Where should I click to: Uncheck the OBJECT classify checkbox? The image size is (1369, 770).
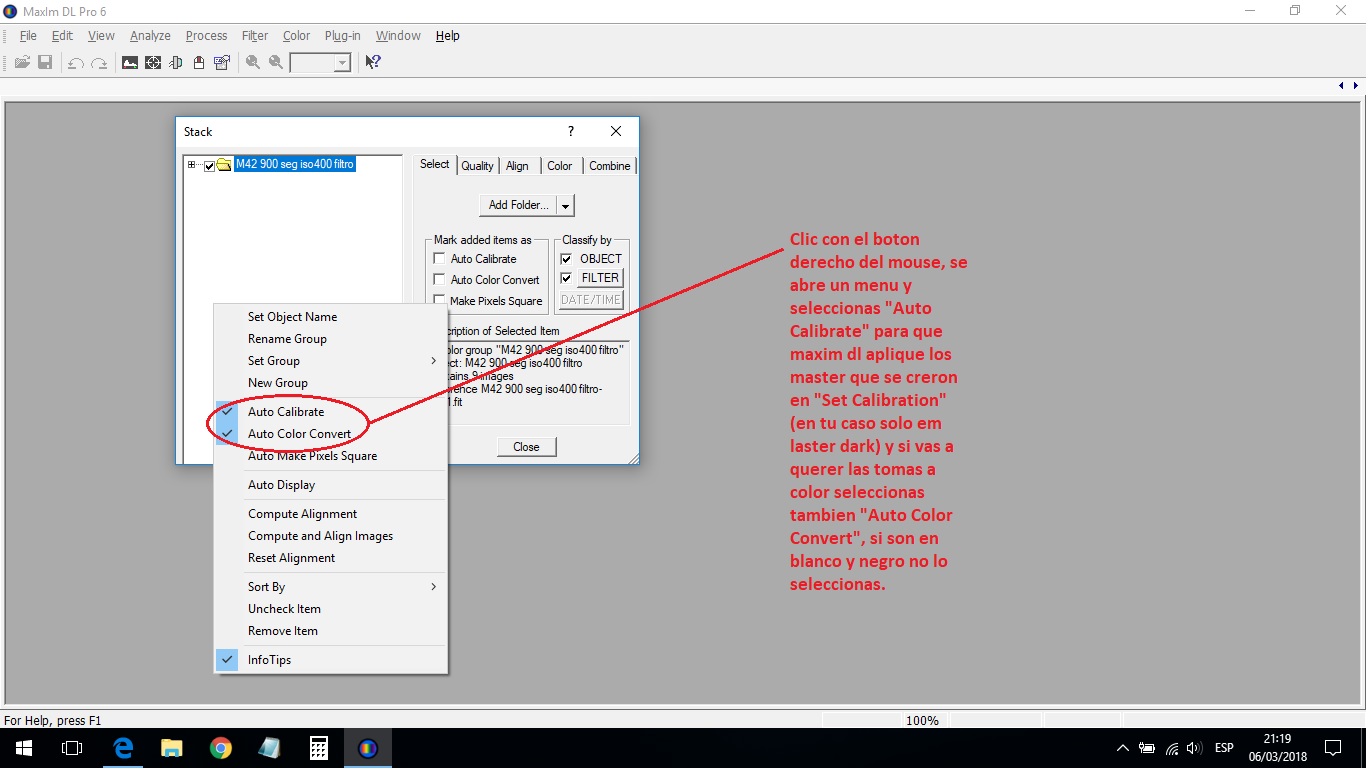[567, 258]
